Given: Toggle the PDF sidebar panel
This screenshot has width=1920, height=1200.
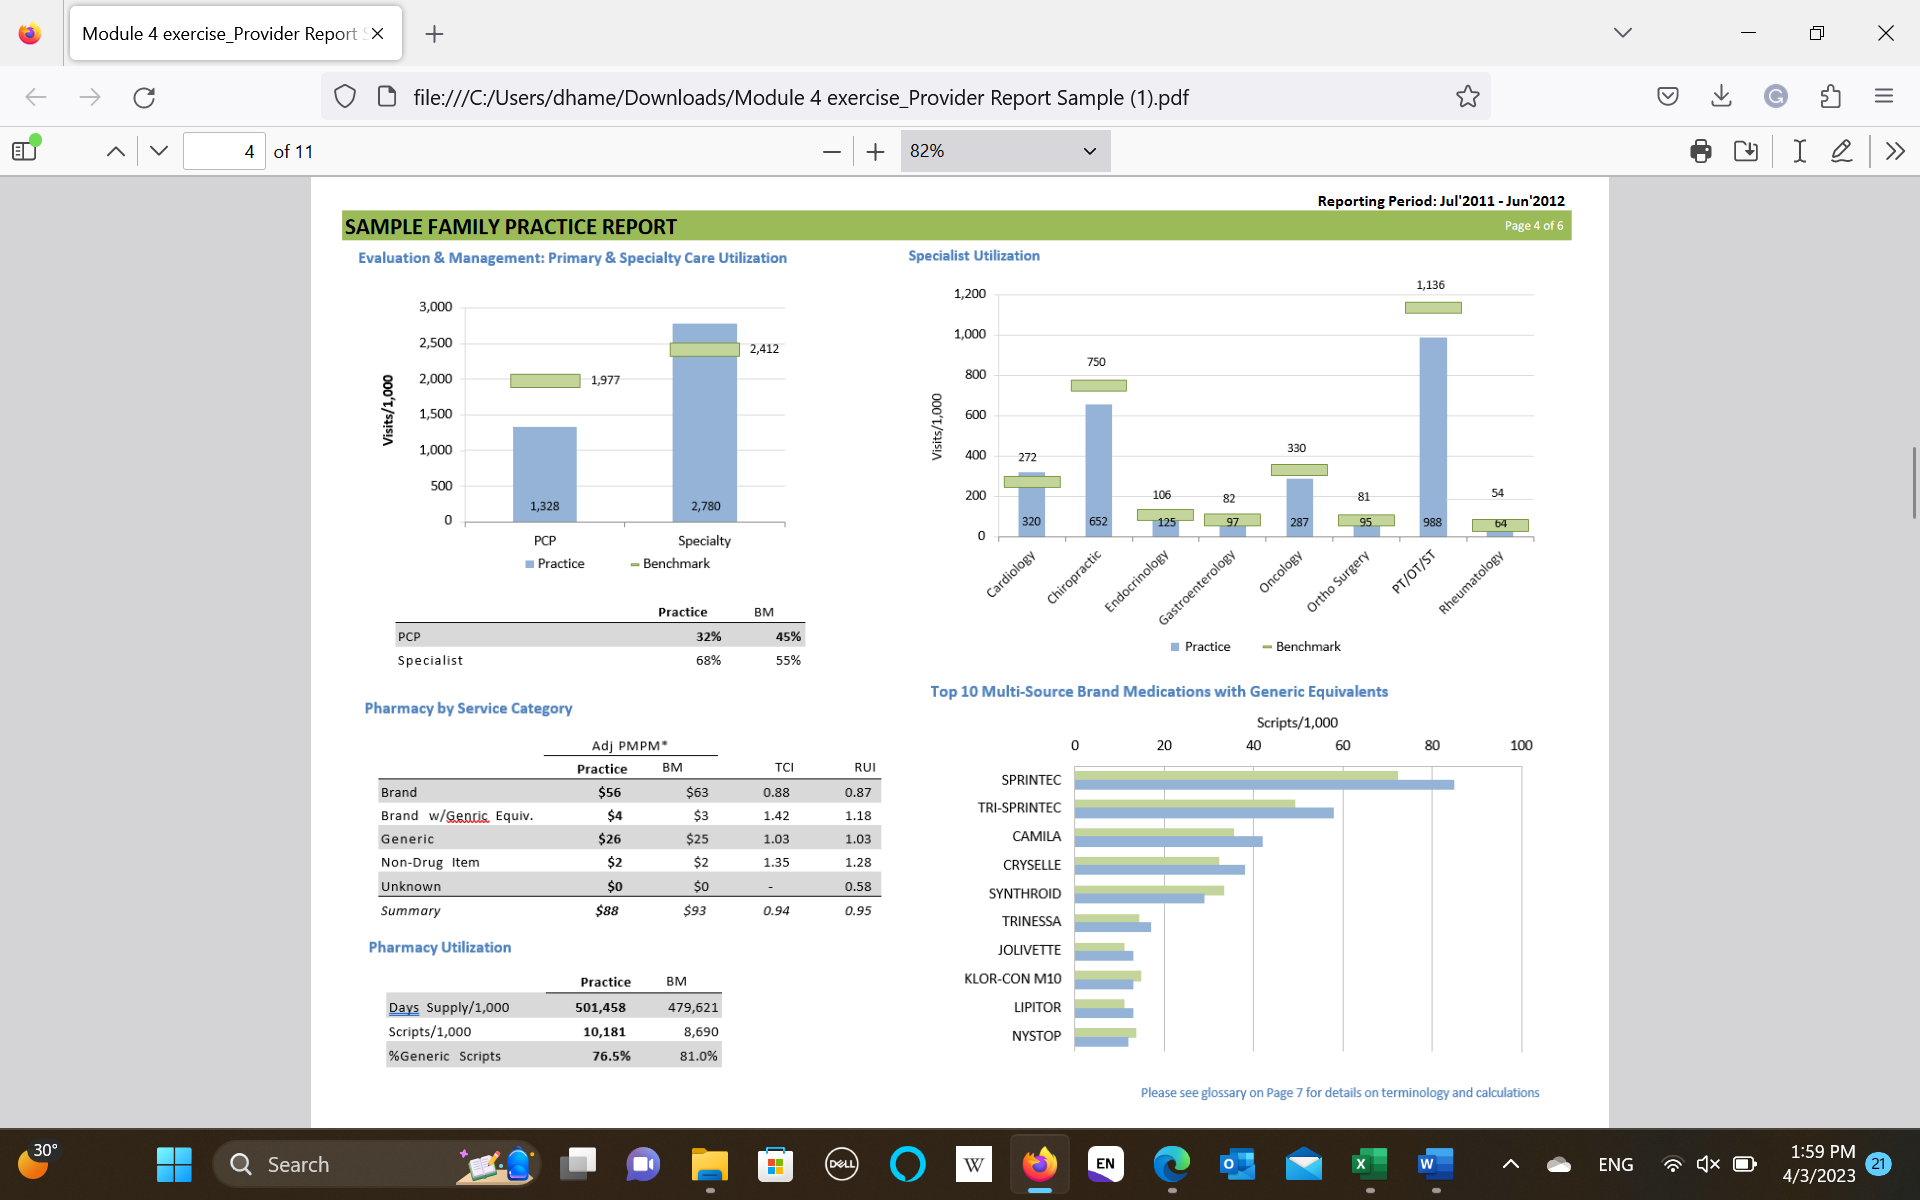Looking at the screenshot, I should tap(24, 149).
